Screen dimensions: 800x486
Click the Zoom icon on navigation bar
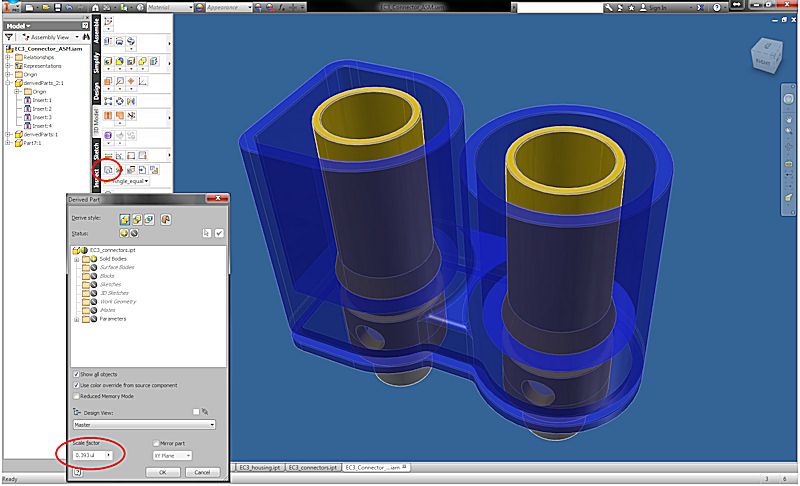coord(788,132)
